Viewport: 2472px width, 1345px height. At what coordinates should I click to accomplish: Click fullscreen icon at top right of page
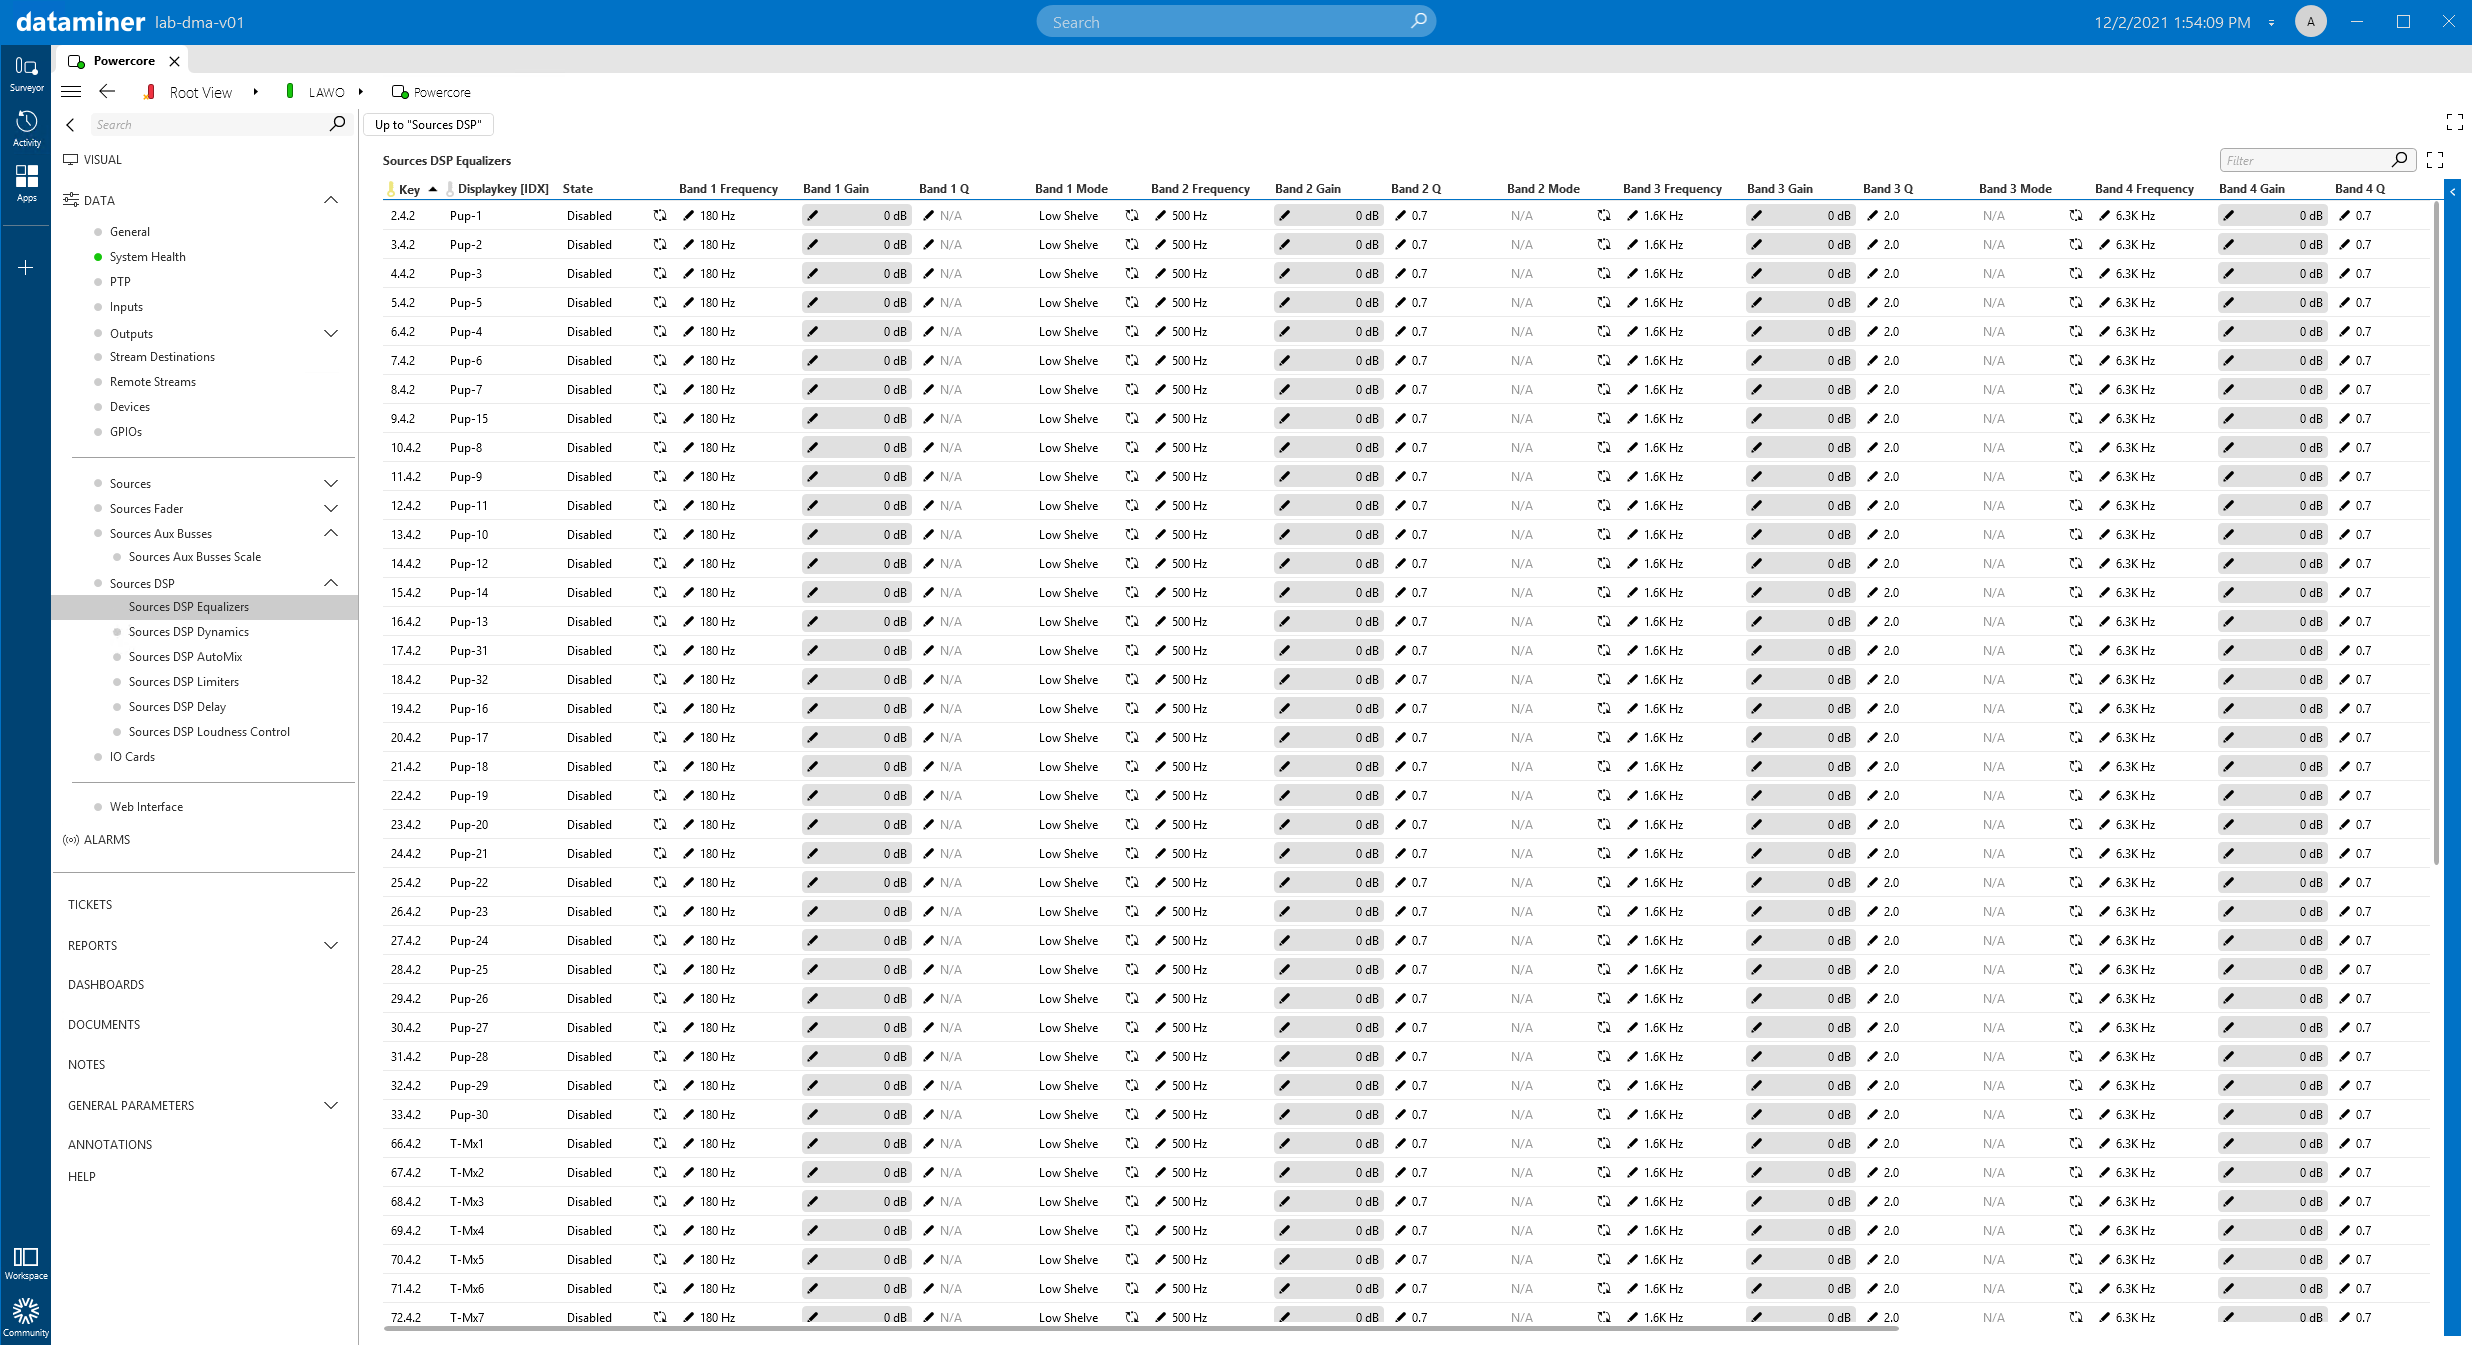point(2454,122)
